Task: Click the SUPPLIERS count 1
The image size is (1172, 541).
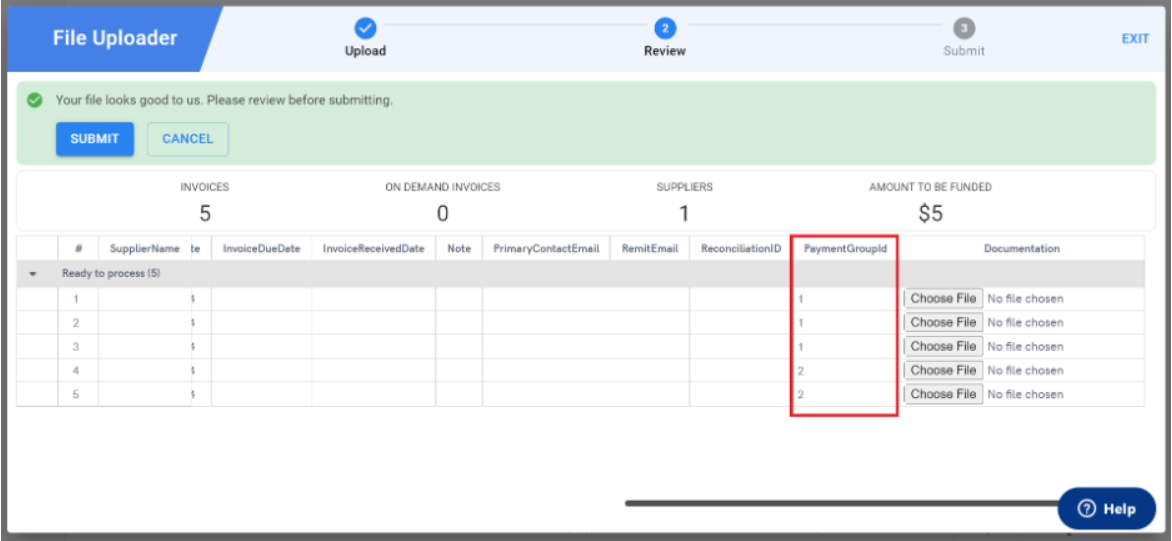Action: [684, 214]
